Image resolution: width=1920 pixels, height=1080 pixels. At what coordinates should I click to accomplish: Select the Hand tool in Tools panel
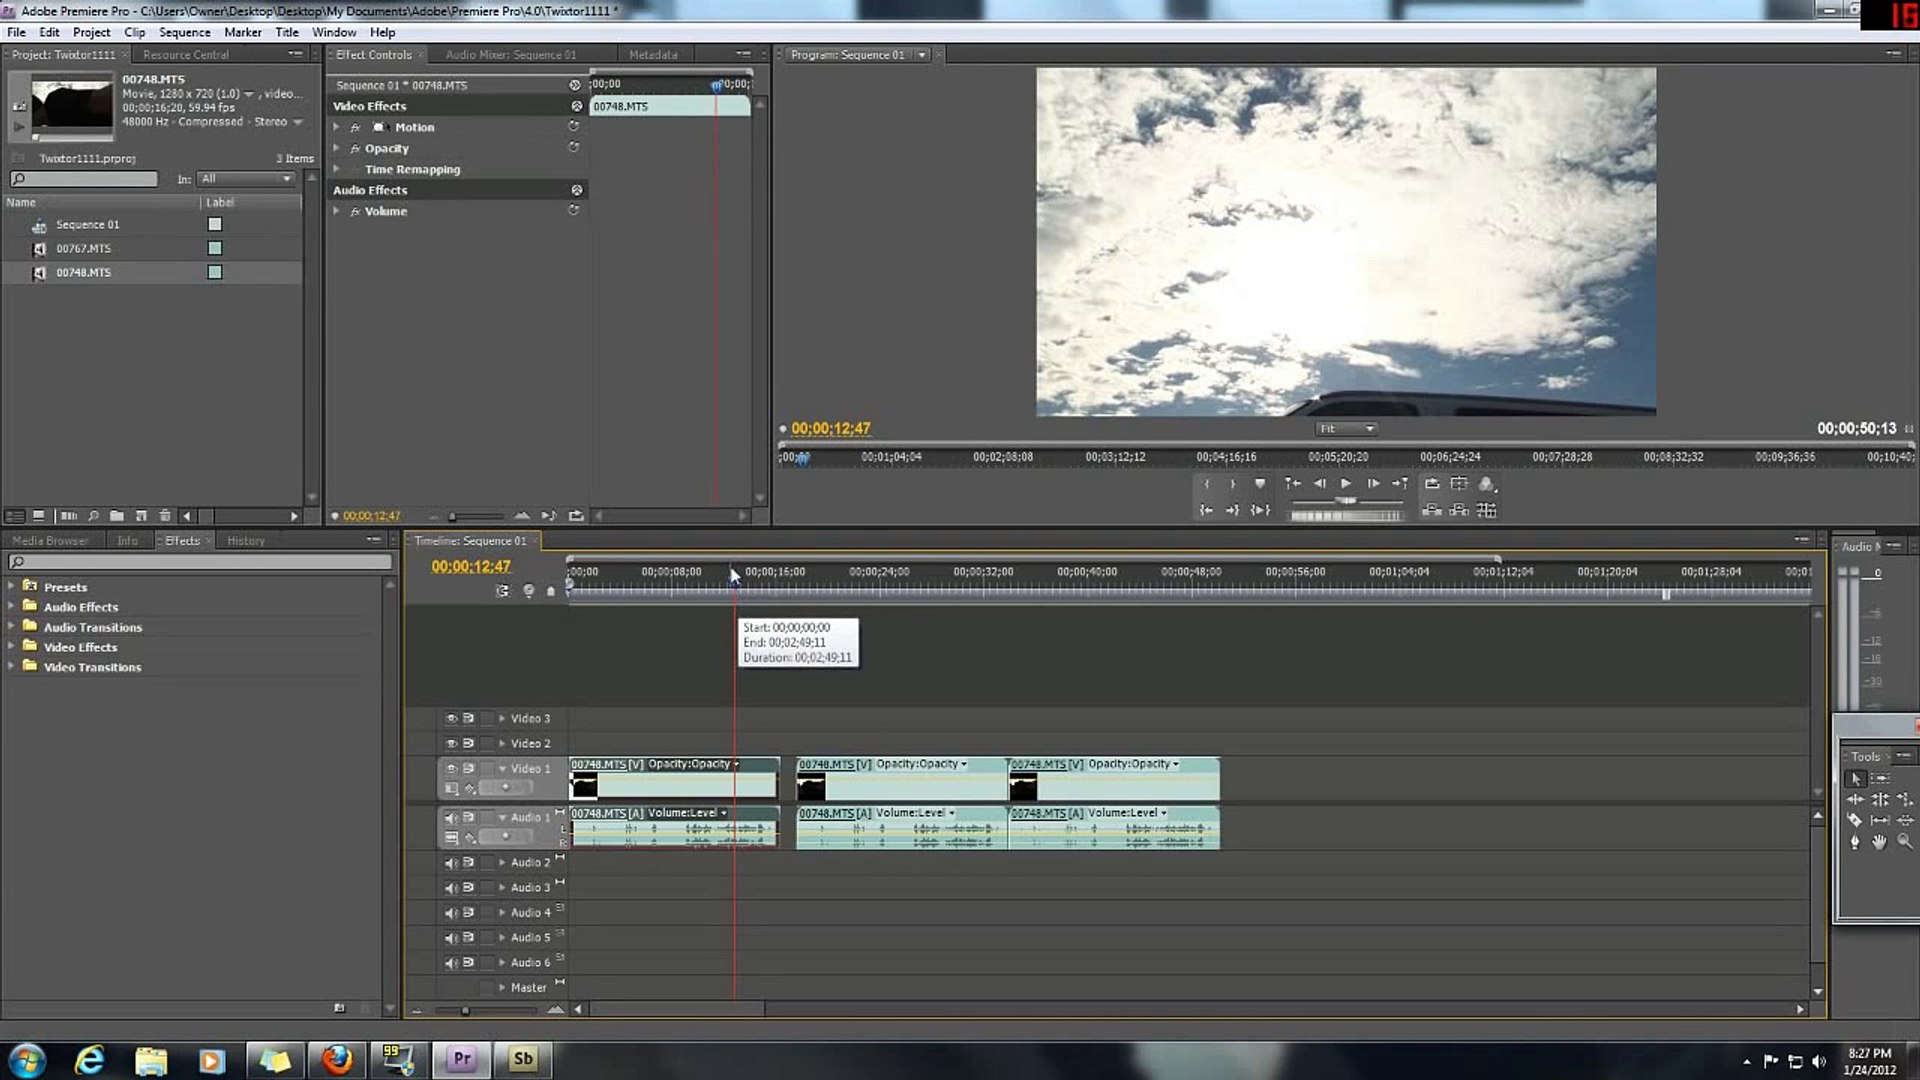tap(1879, 842)
